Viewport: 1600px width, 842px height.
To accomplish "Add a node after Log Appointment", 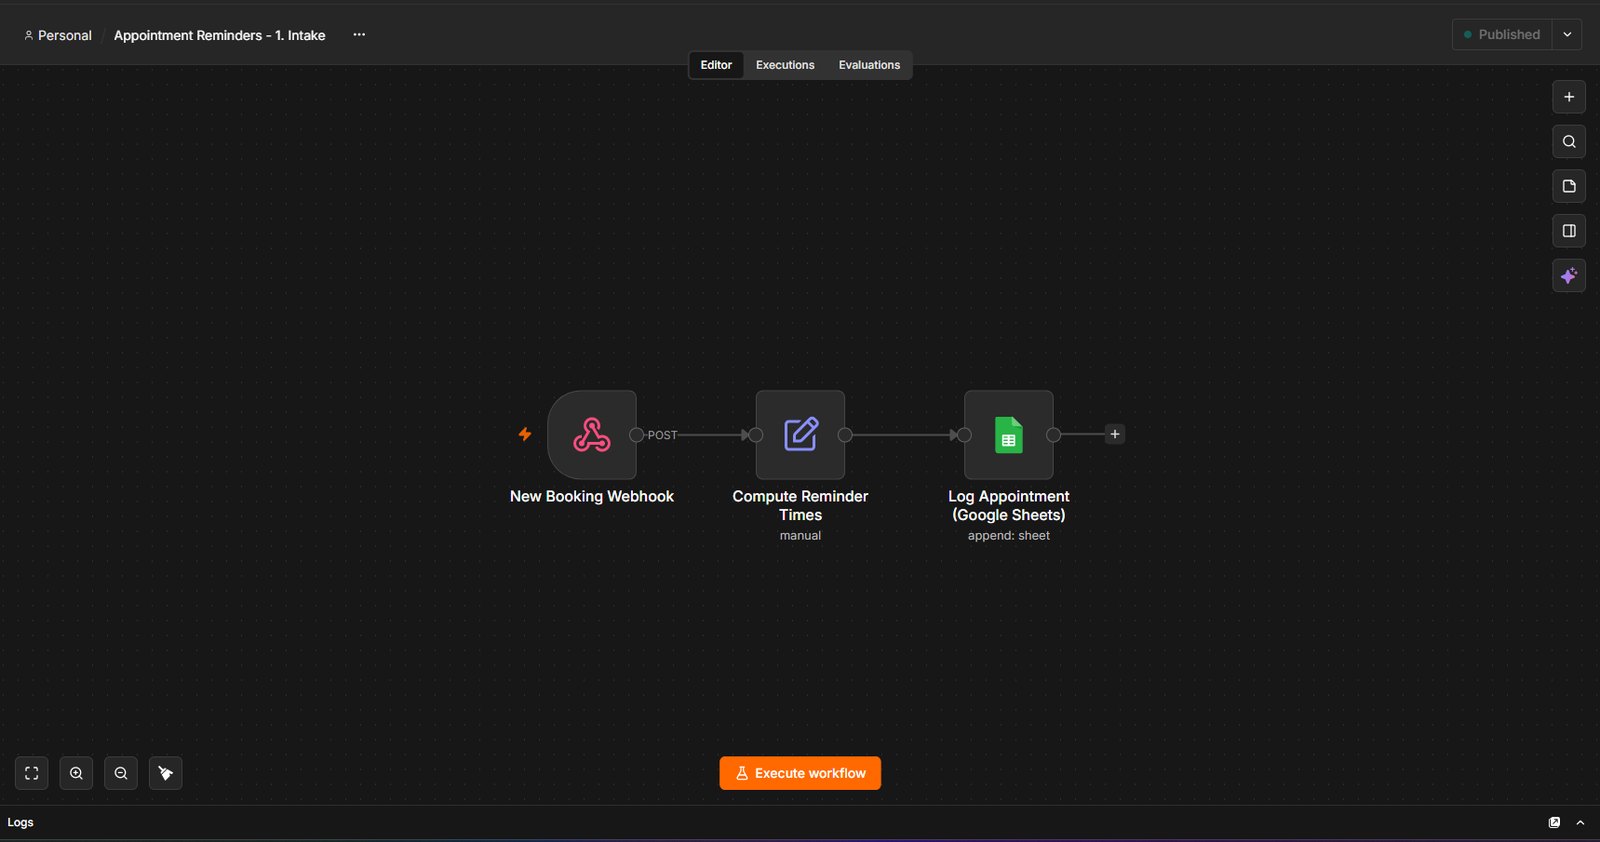I will (1115, 434).
